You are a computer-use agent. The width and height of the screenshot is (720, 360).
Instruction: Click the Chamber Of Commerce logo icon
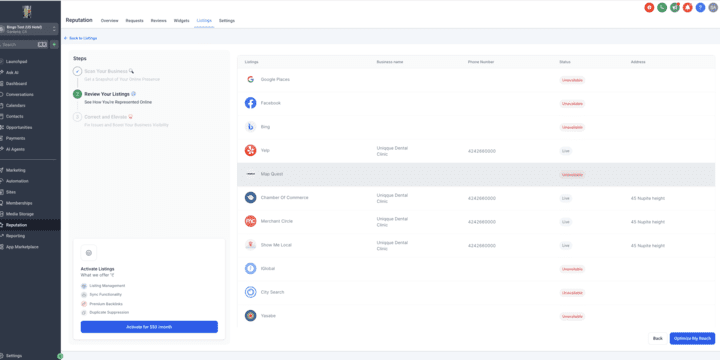pos(250,197)
